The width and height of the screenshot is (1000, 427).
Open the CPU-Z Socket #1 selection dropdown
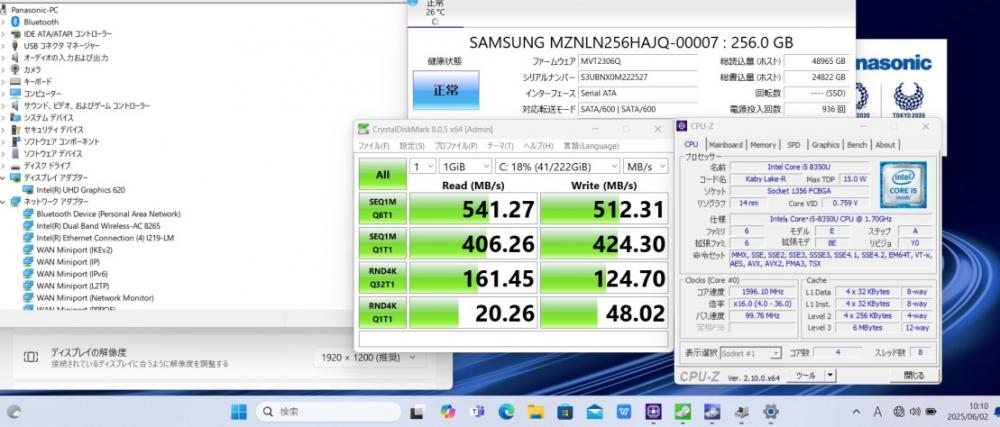coord(750,352)
